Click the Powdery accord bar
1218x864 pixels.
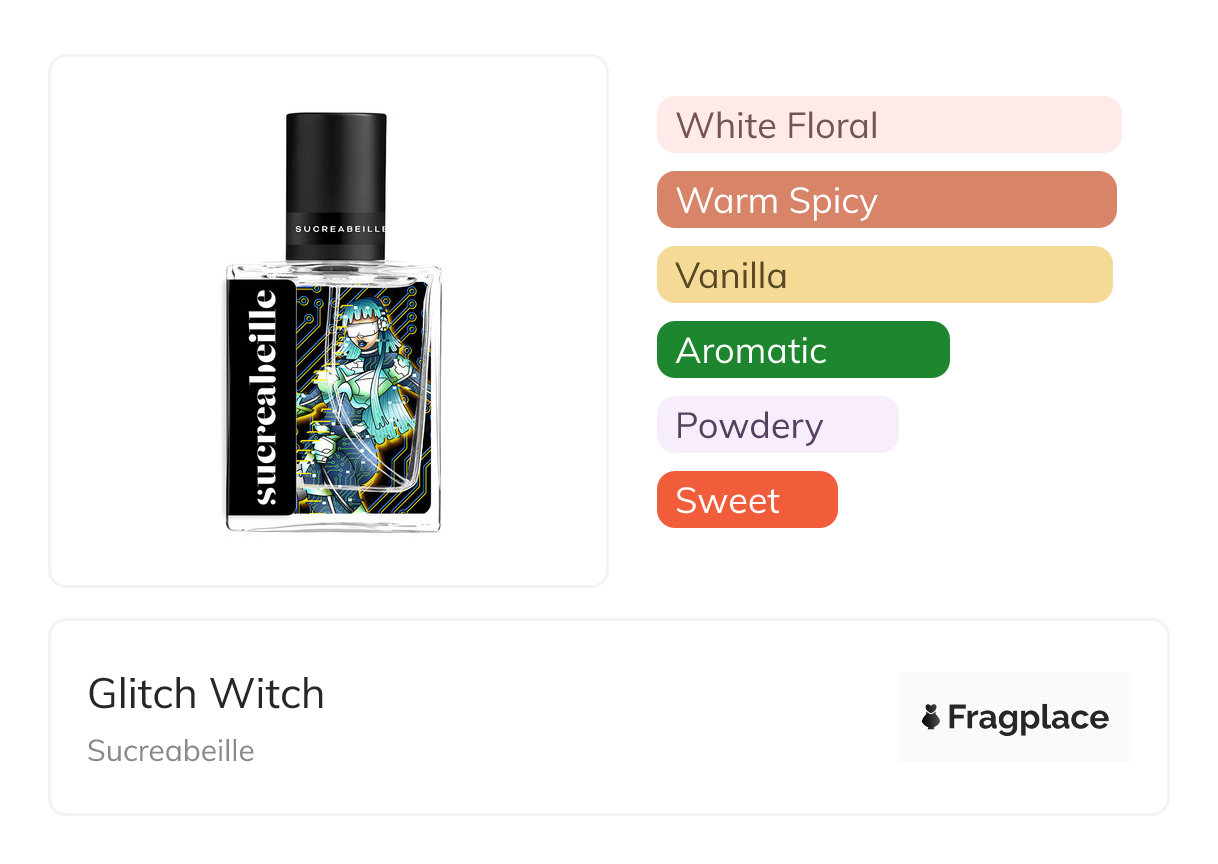(778, 425)
